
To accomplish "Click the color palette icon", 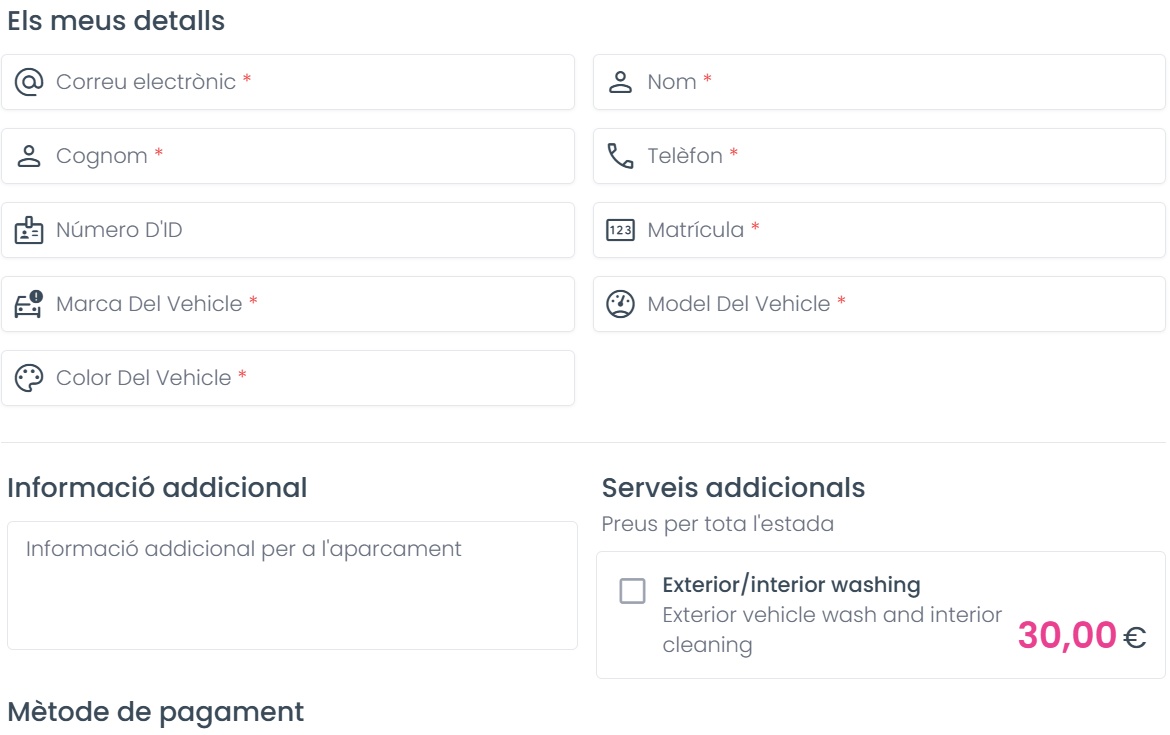I will point(29,378).
